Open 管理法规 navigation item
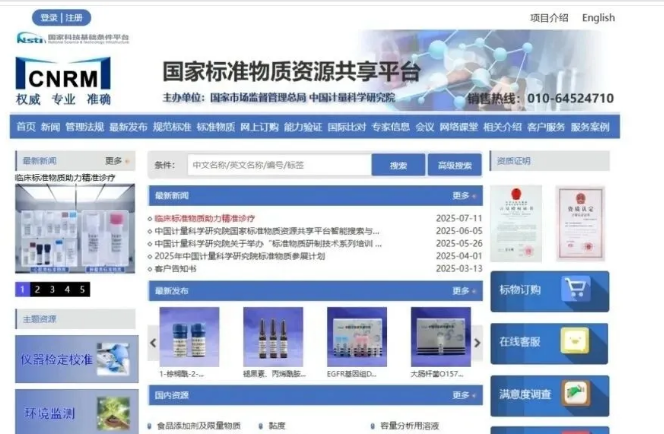 click(85, 127)
